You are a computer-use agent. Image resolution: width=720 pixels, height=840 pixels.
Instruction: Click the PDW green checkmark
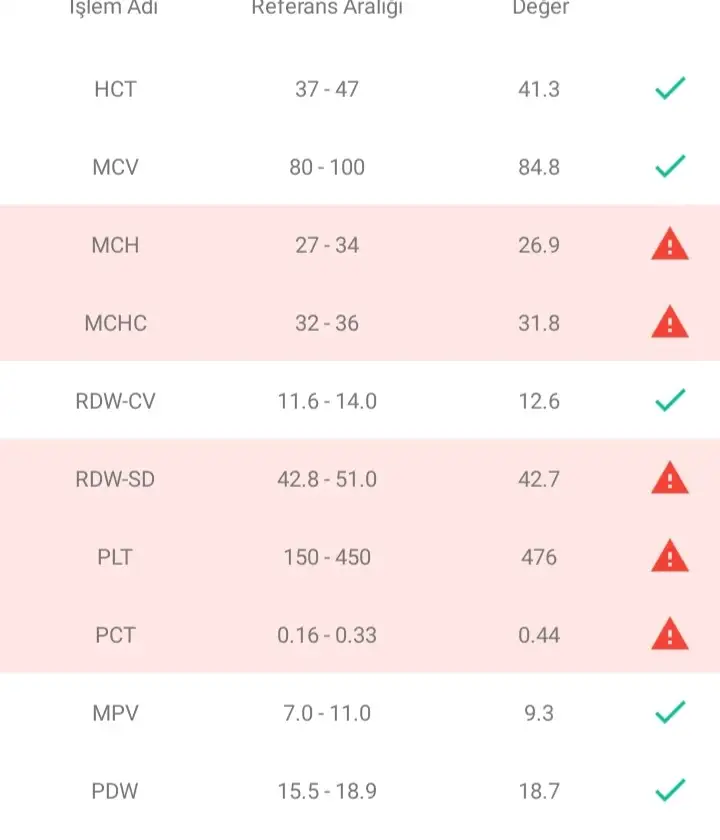tap(670, 790)
